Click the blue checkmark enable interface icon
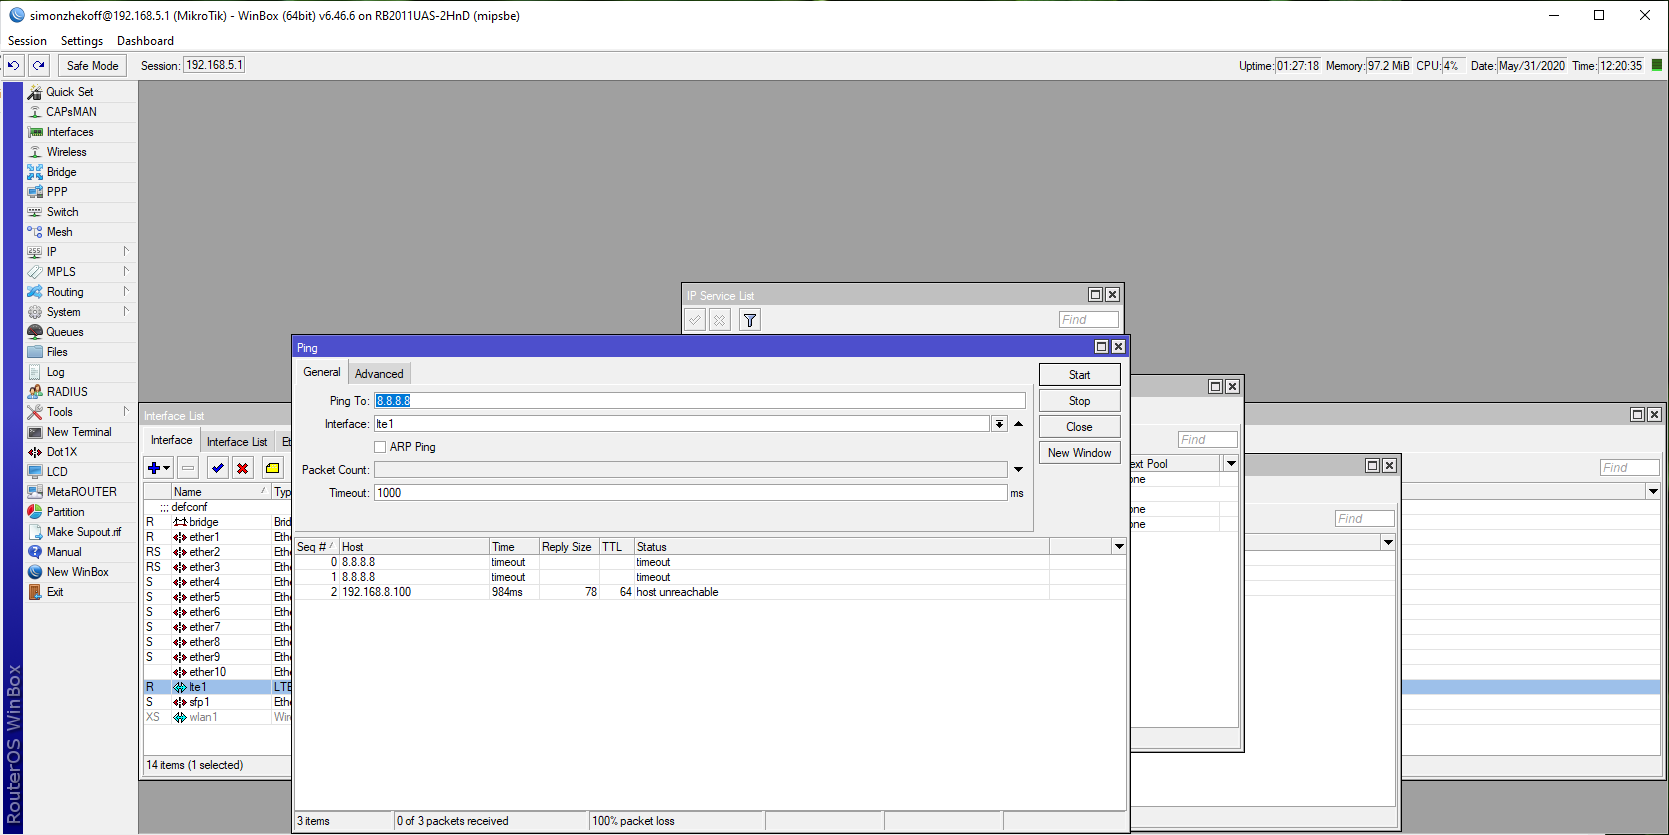This screenshot has width=1669, height=835. point(217,468)
